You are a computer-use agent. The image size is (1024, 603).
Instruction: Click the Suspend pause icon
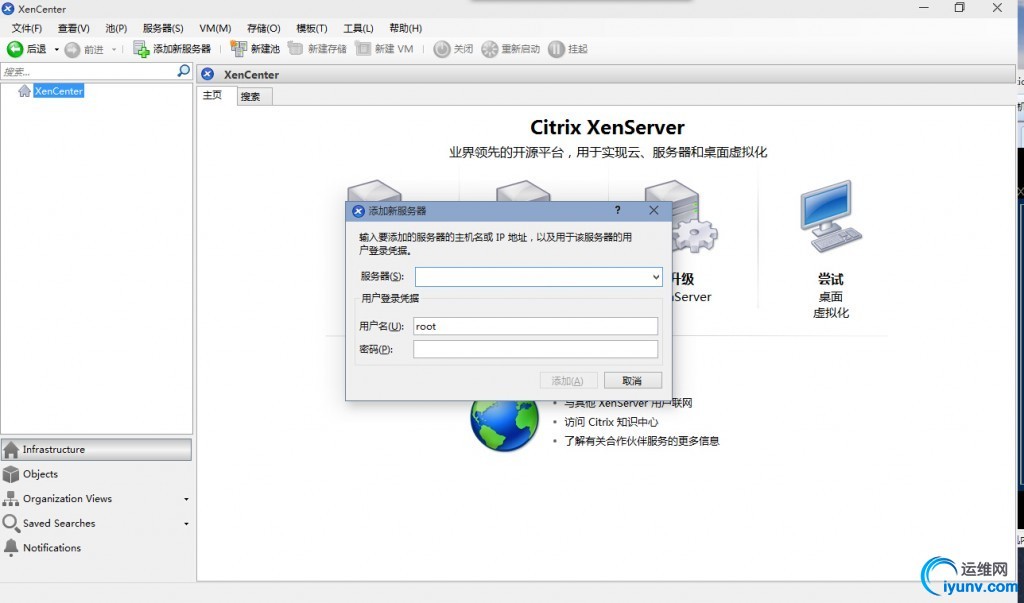click(x=556, y=49)
